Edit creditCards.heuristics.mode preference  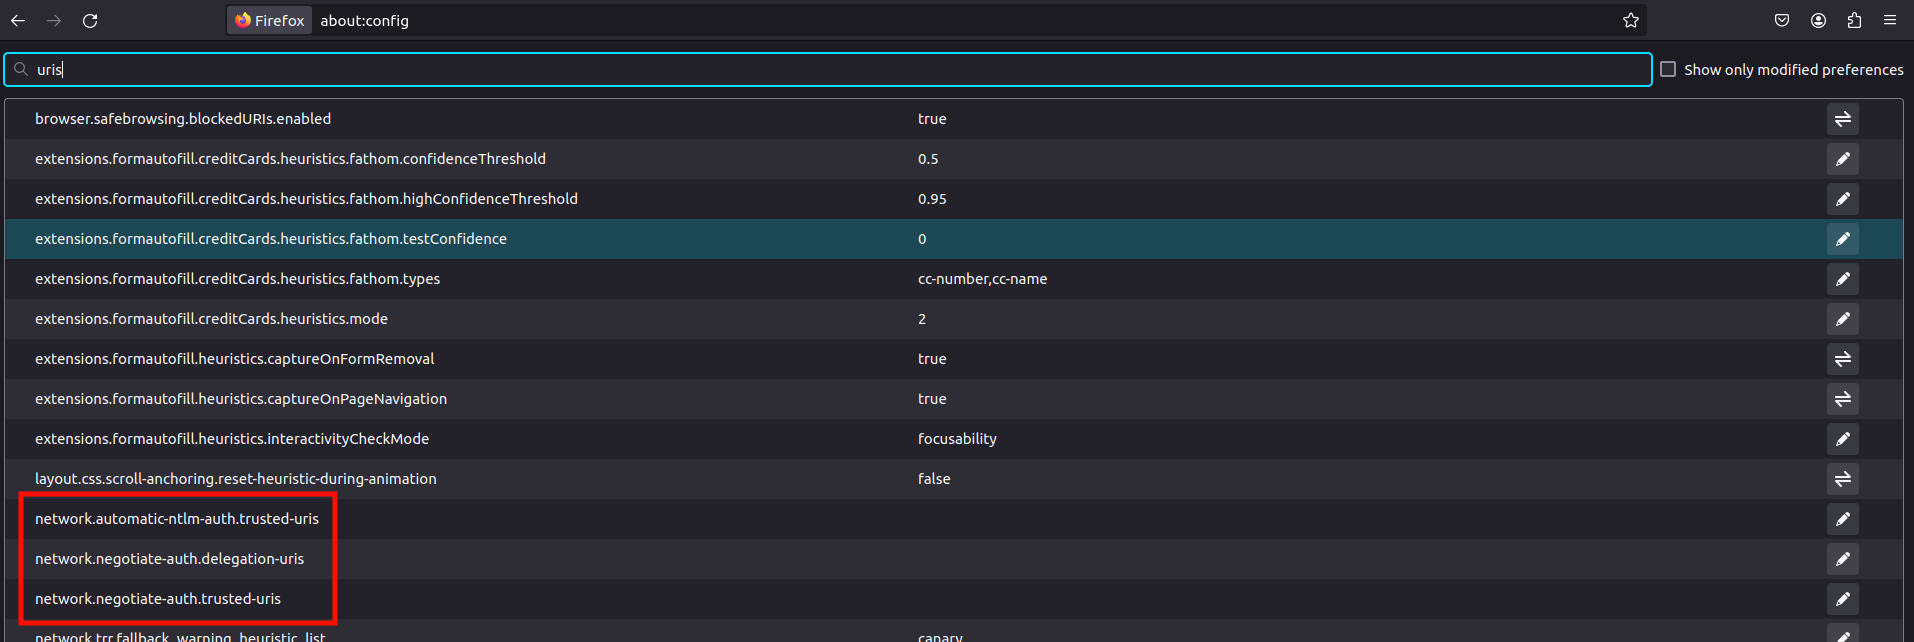pyautogui.click(x=1843, y=319)
